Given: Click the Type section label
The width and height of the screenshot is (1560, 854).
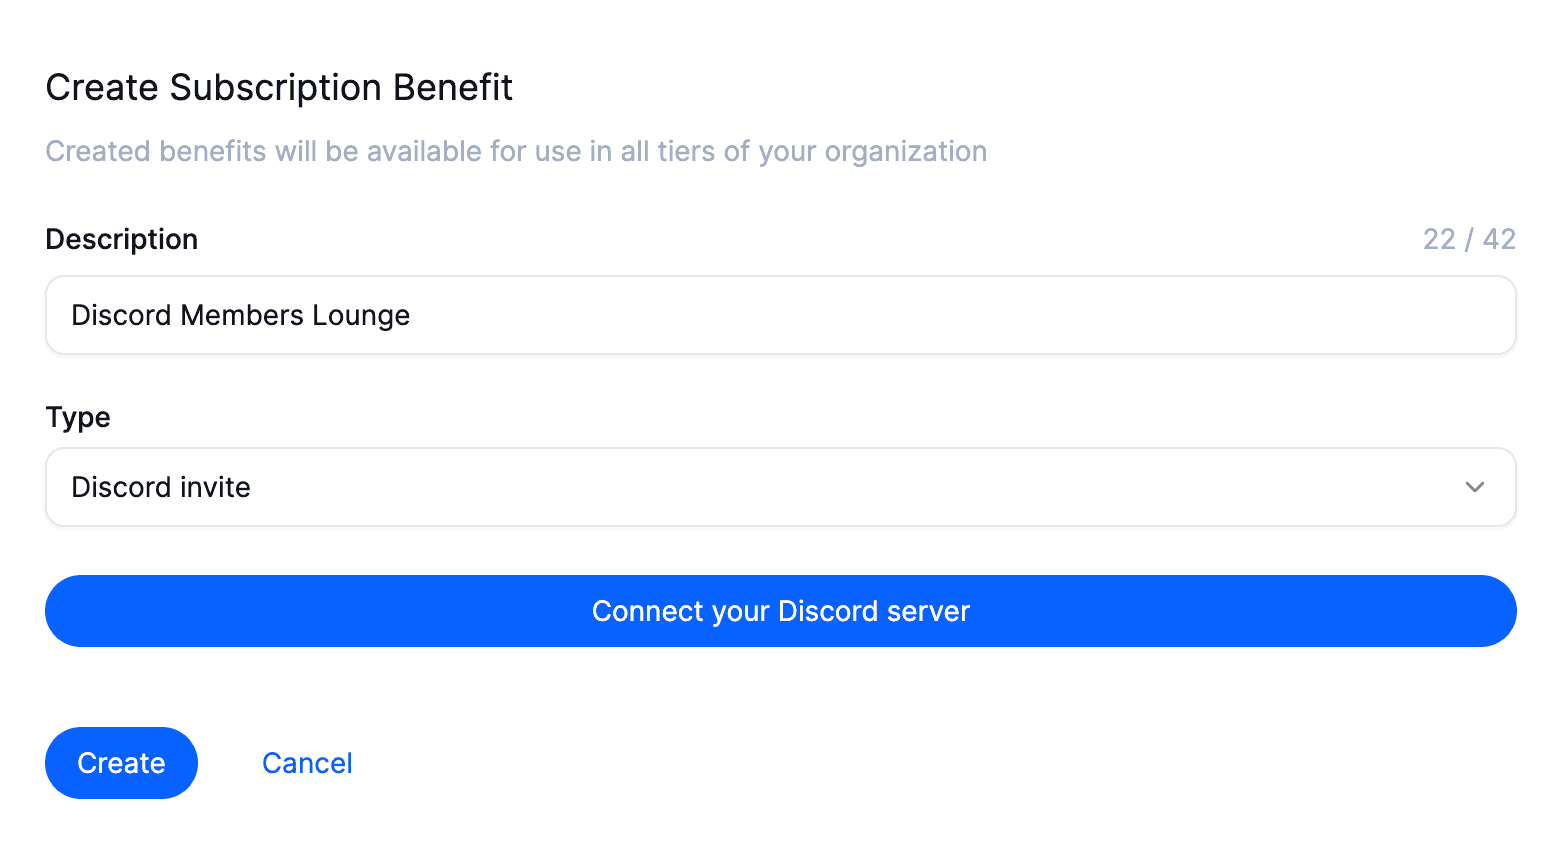Looking at the screenshot, I should pos(78,417).
